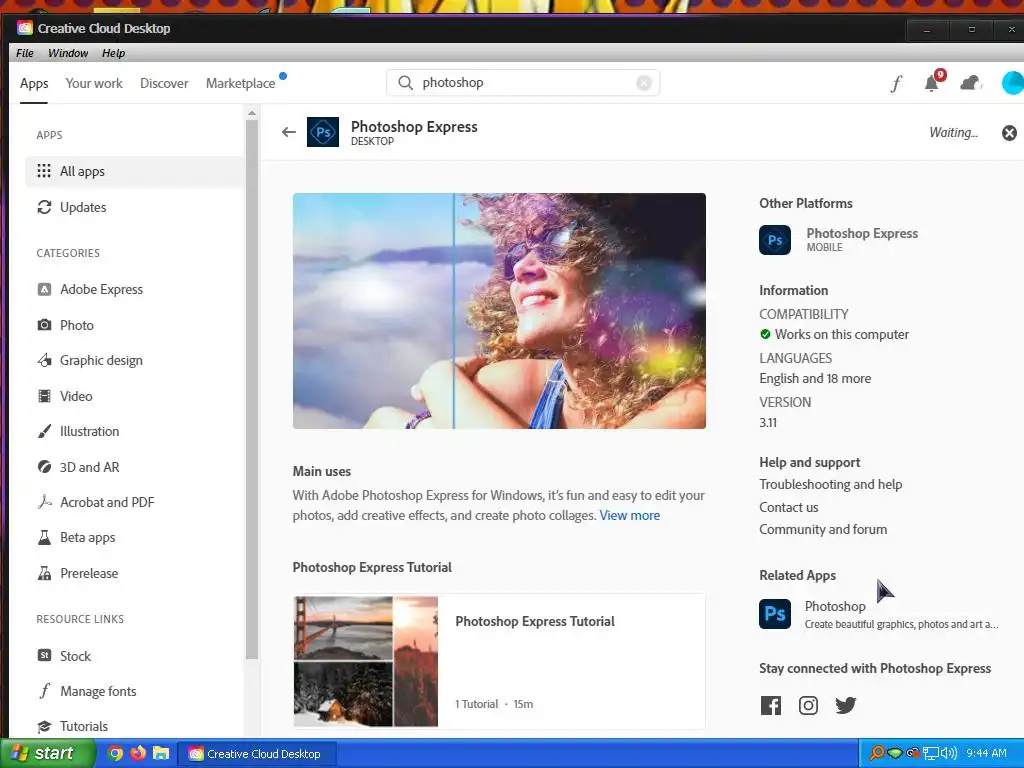This screenshot has height=768, width=1024.
Task: Click View more link
Action: coord(630,515)
